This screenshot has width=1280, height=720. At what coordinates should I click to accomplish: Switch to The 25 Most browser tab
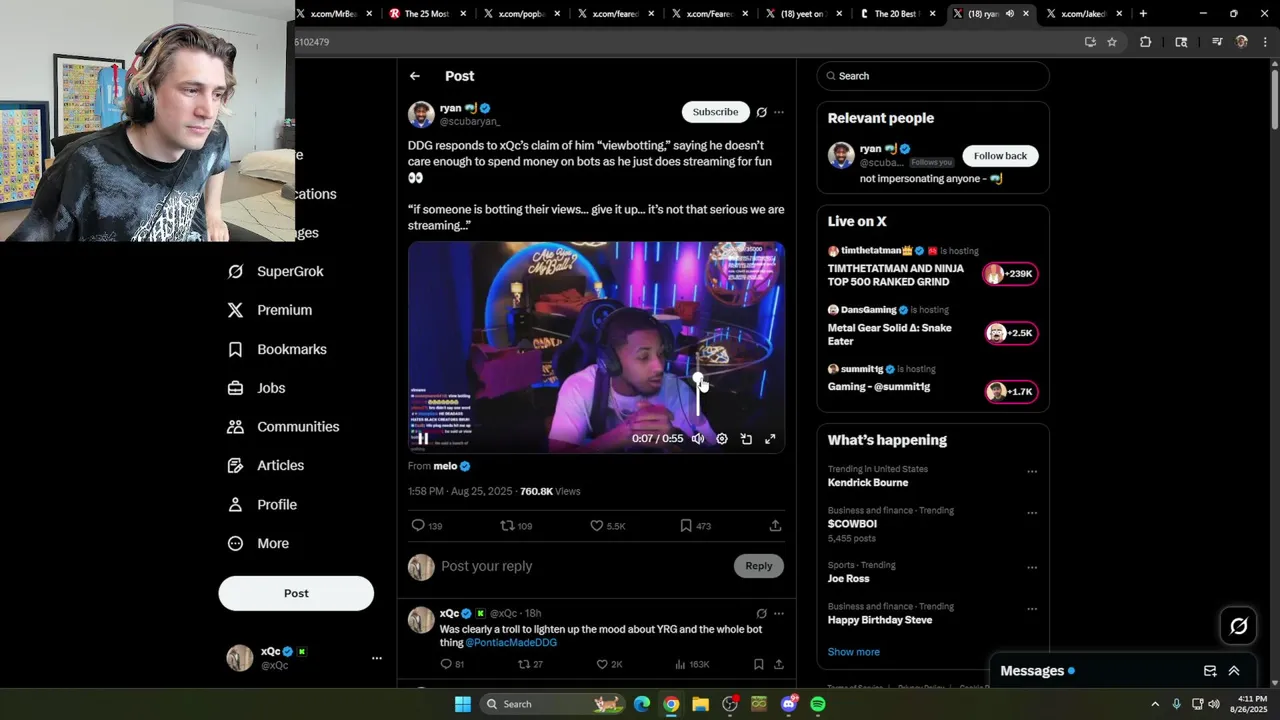click(427, 14)
